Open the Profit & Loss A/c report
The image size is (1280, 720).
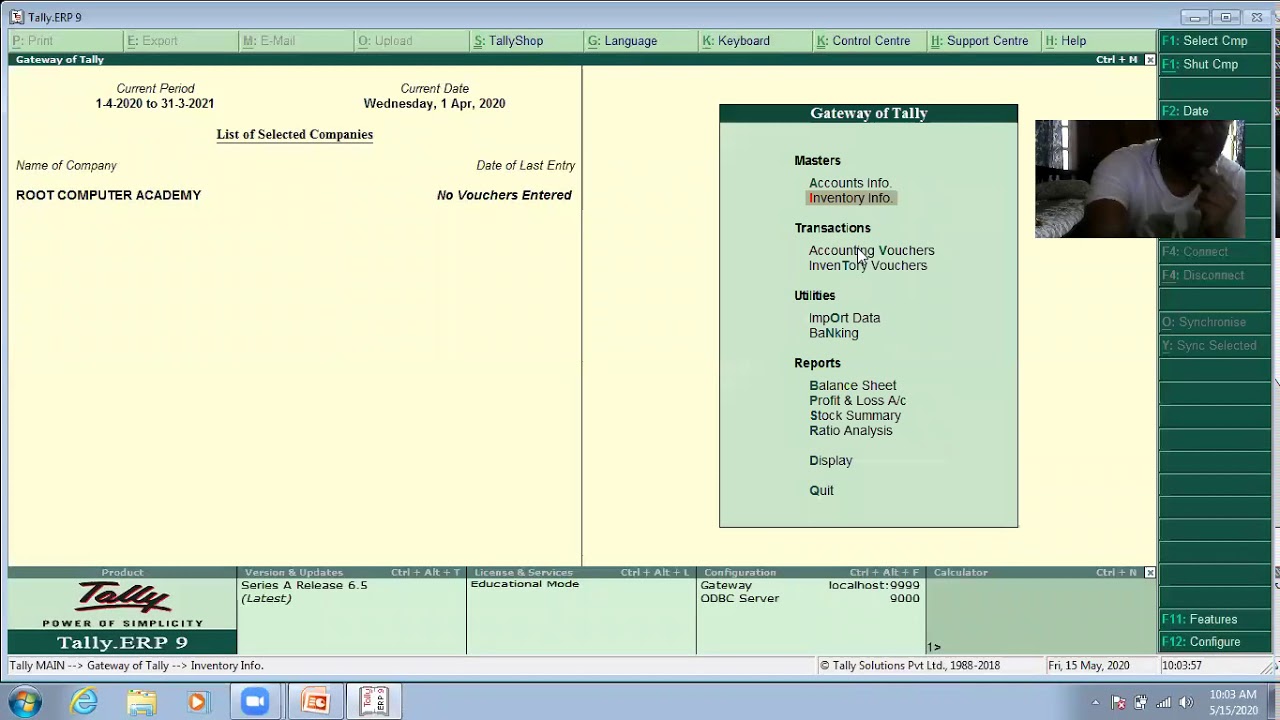tap(858, 401)
